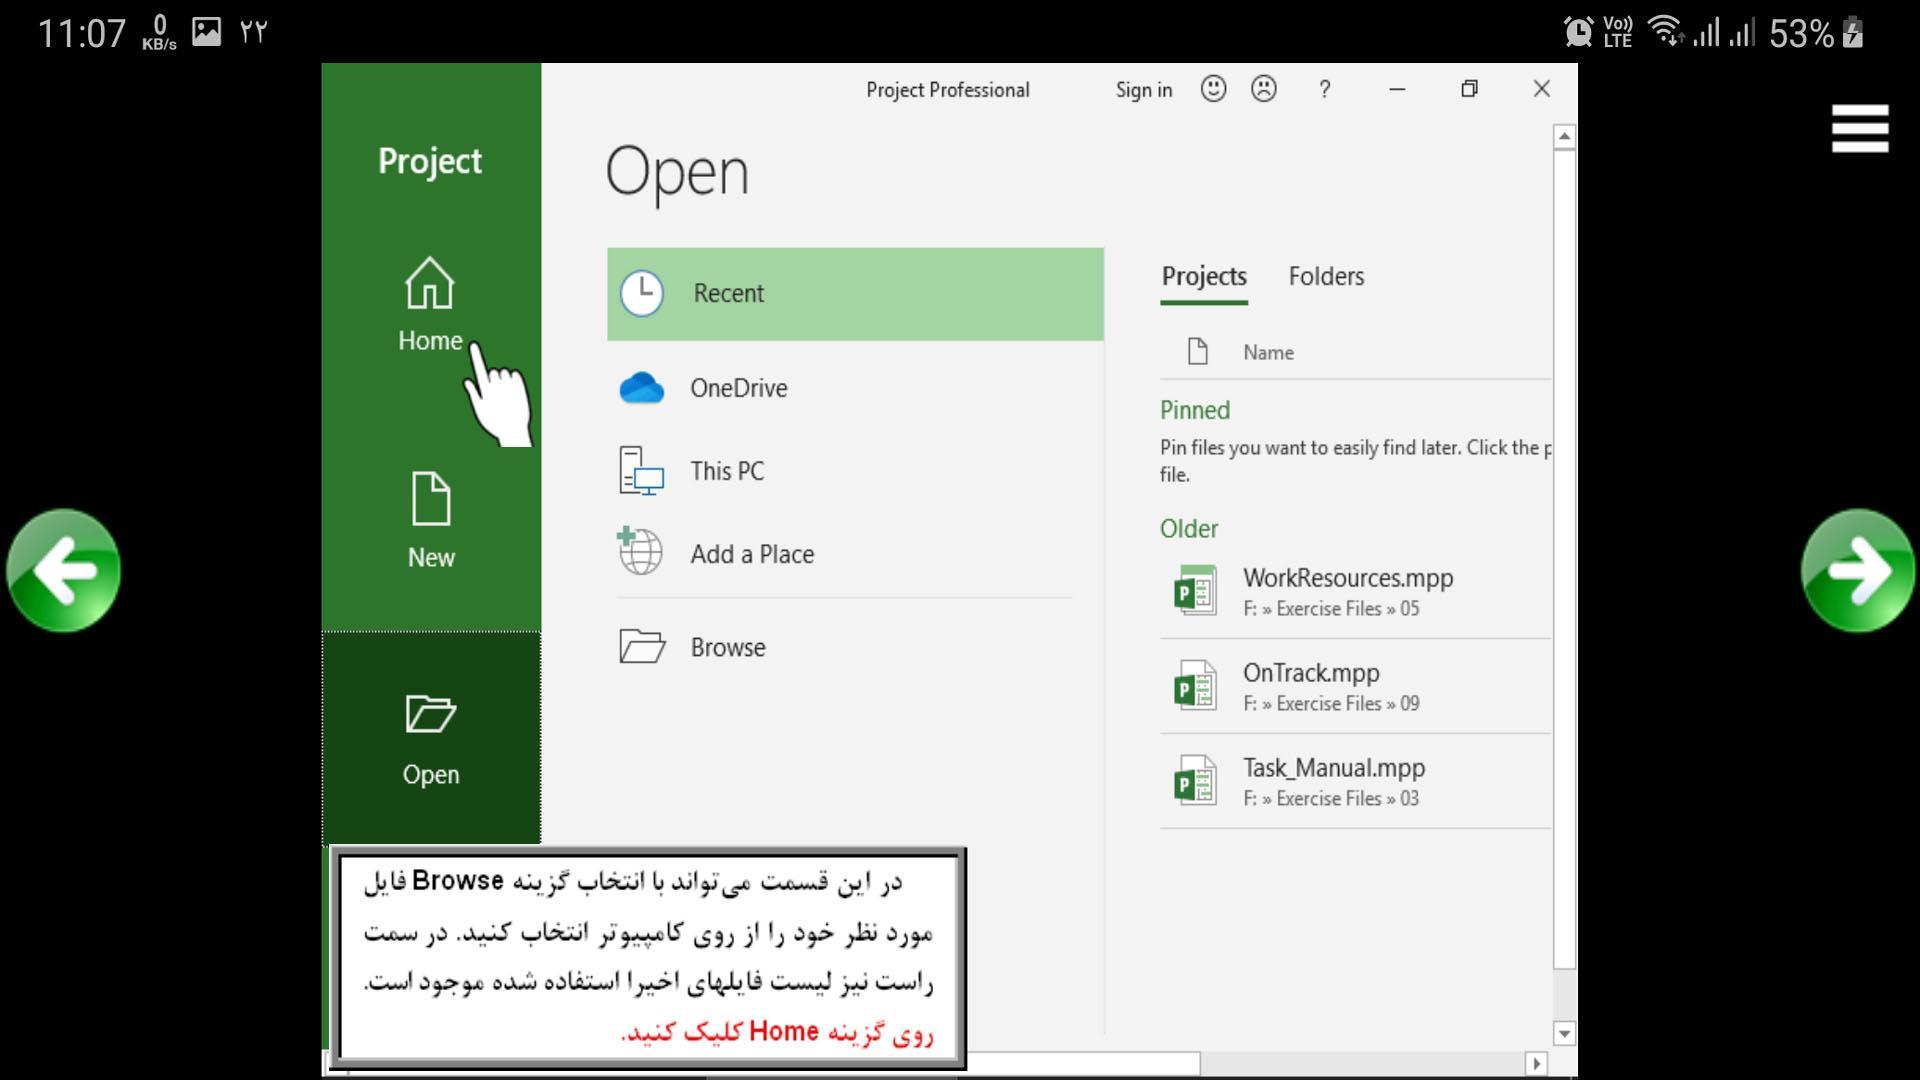Viewport: 1920px width, 1080px height.
Task: Click the document icon in Name header
Action: (1197, 351)
